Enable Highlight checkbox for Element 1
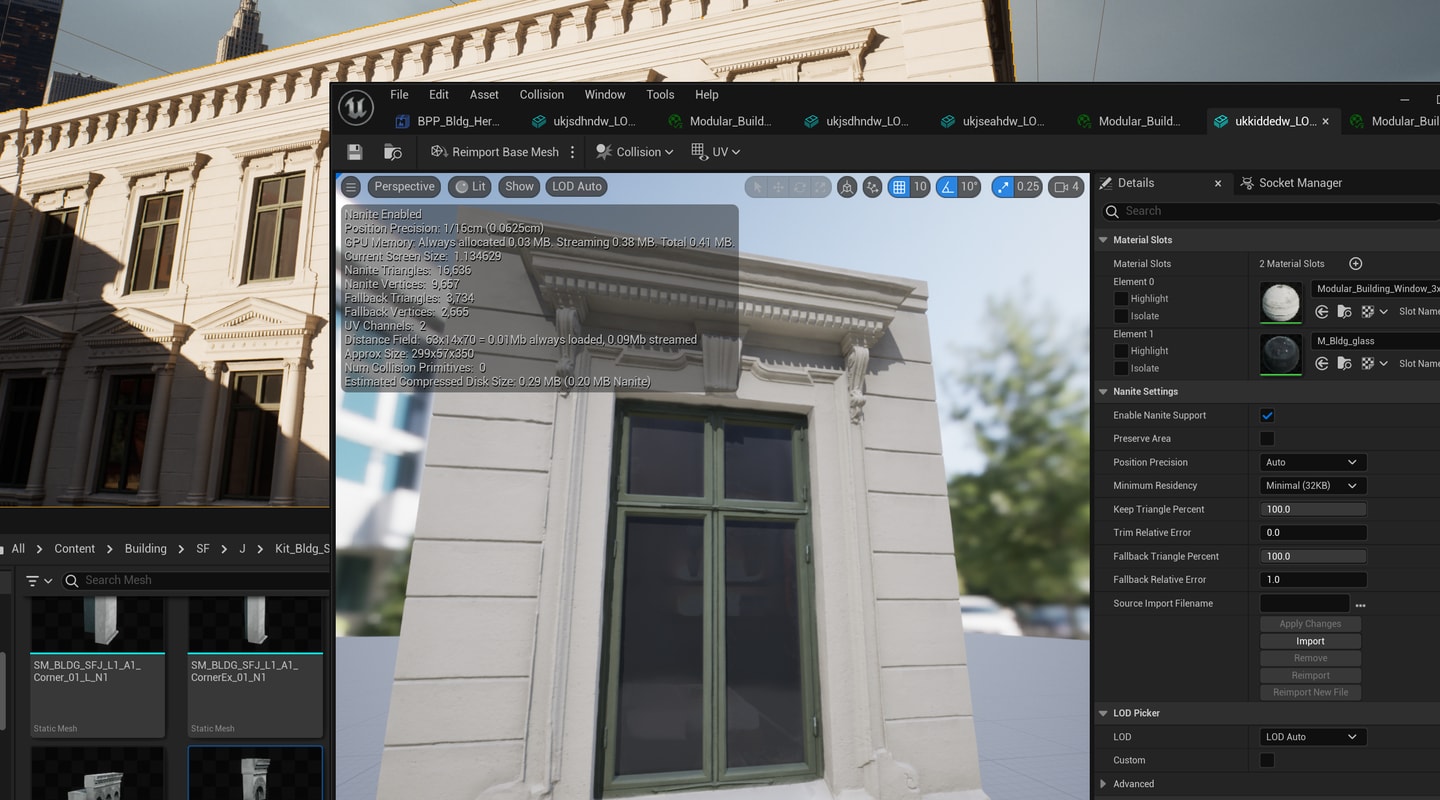 click(1121, 351)
